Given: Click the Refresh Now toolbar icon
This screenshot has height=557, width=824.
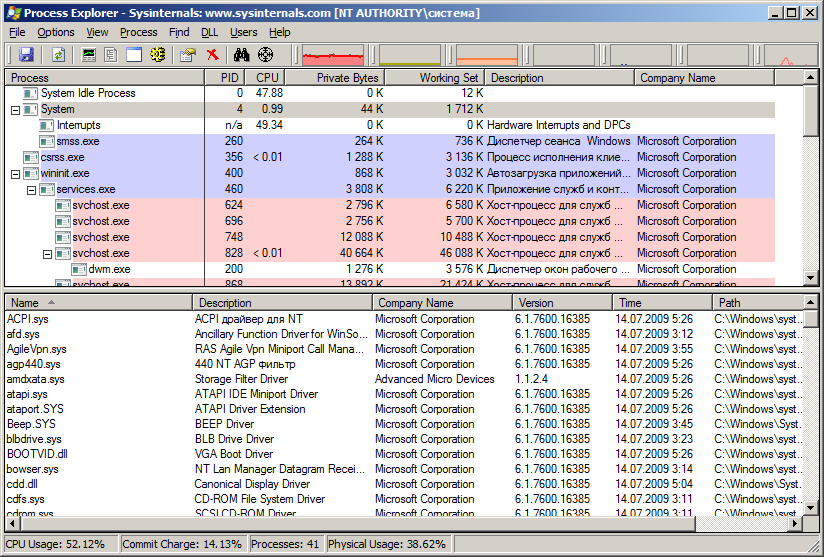Looking at the screenshot, I should coord(58,55).
